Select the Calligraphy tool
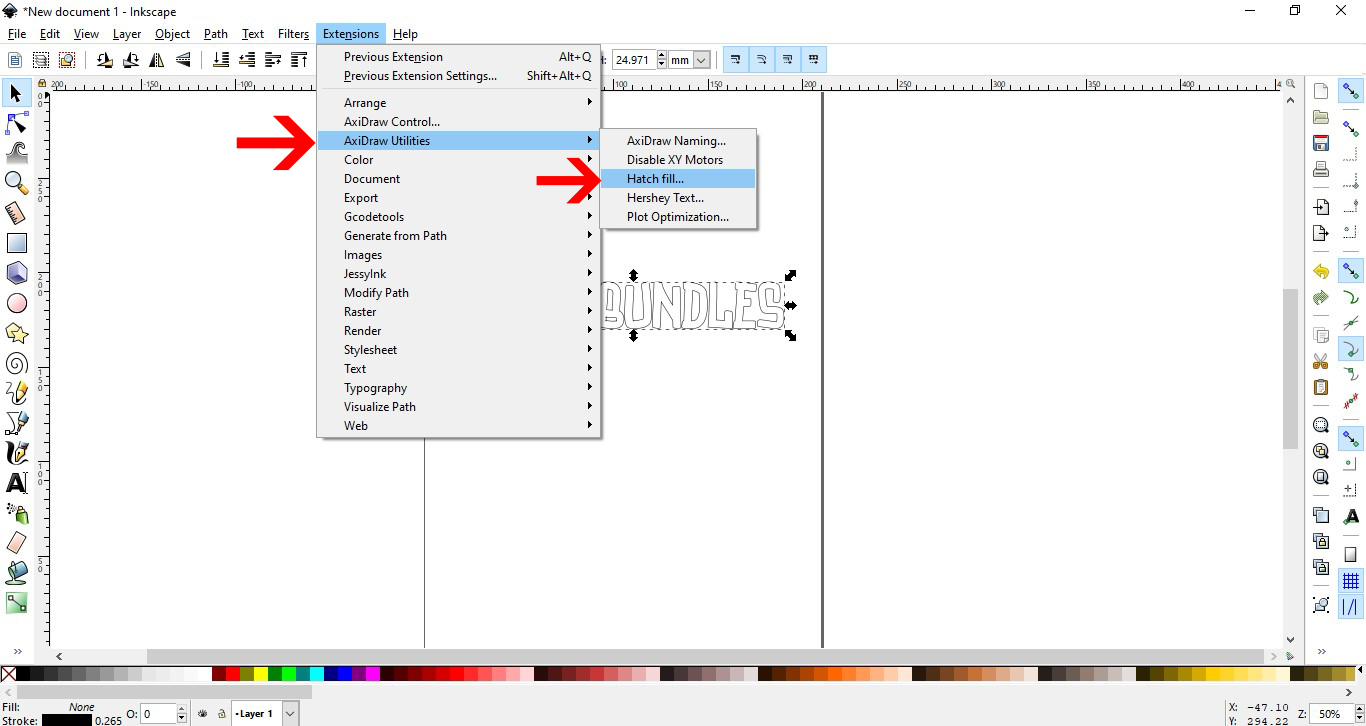The height and width of the screenshot is (726, 1366). (16, 453)
